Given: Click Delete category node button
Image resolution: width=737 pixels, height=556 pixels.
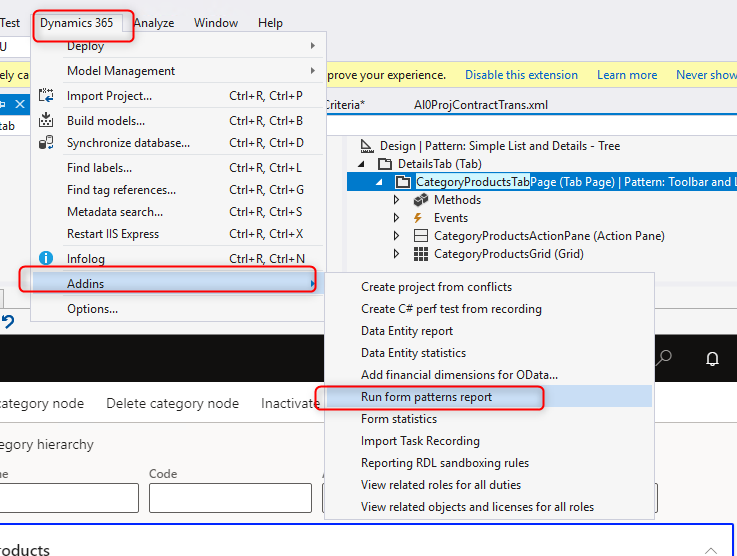Looking at the screenshot, I should pyautogui.click(x=172, y=404).
